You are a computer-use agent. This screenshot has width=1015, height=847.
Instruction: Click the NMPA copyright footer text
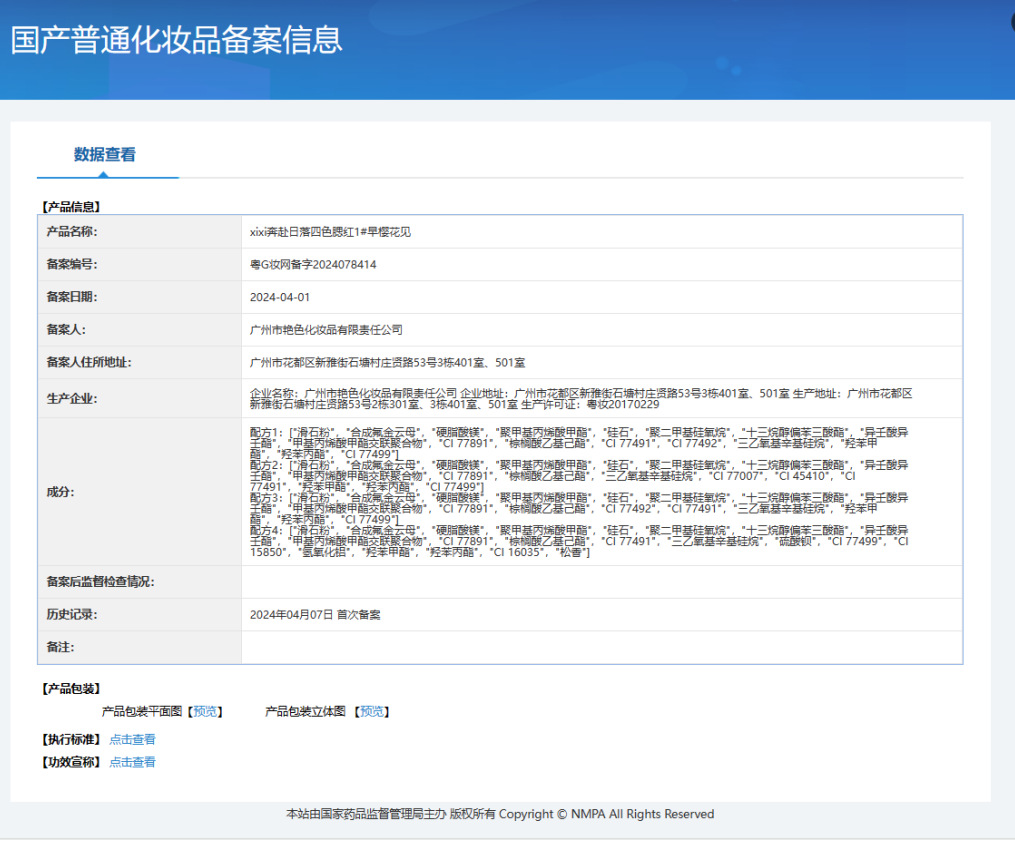pyautogui.click(x=500, y=814)
